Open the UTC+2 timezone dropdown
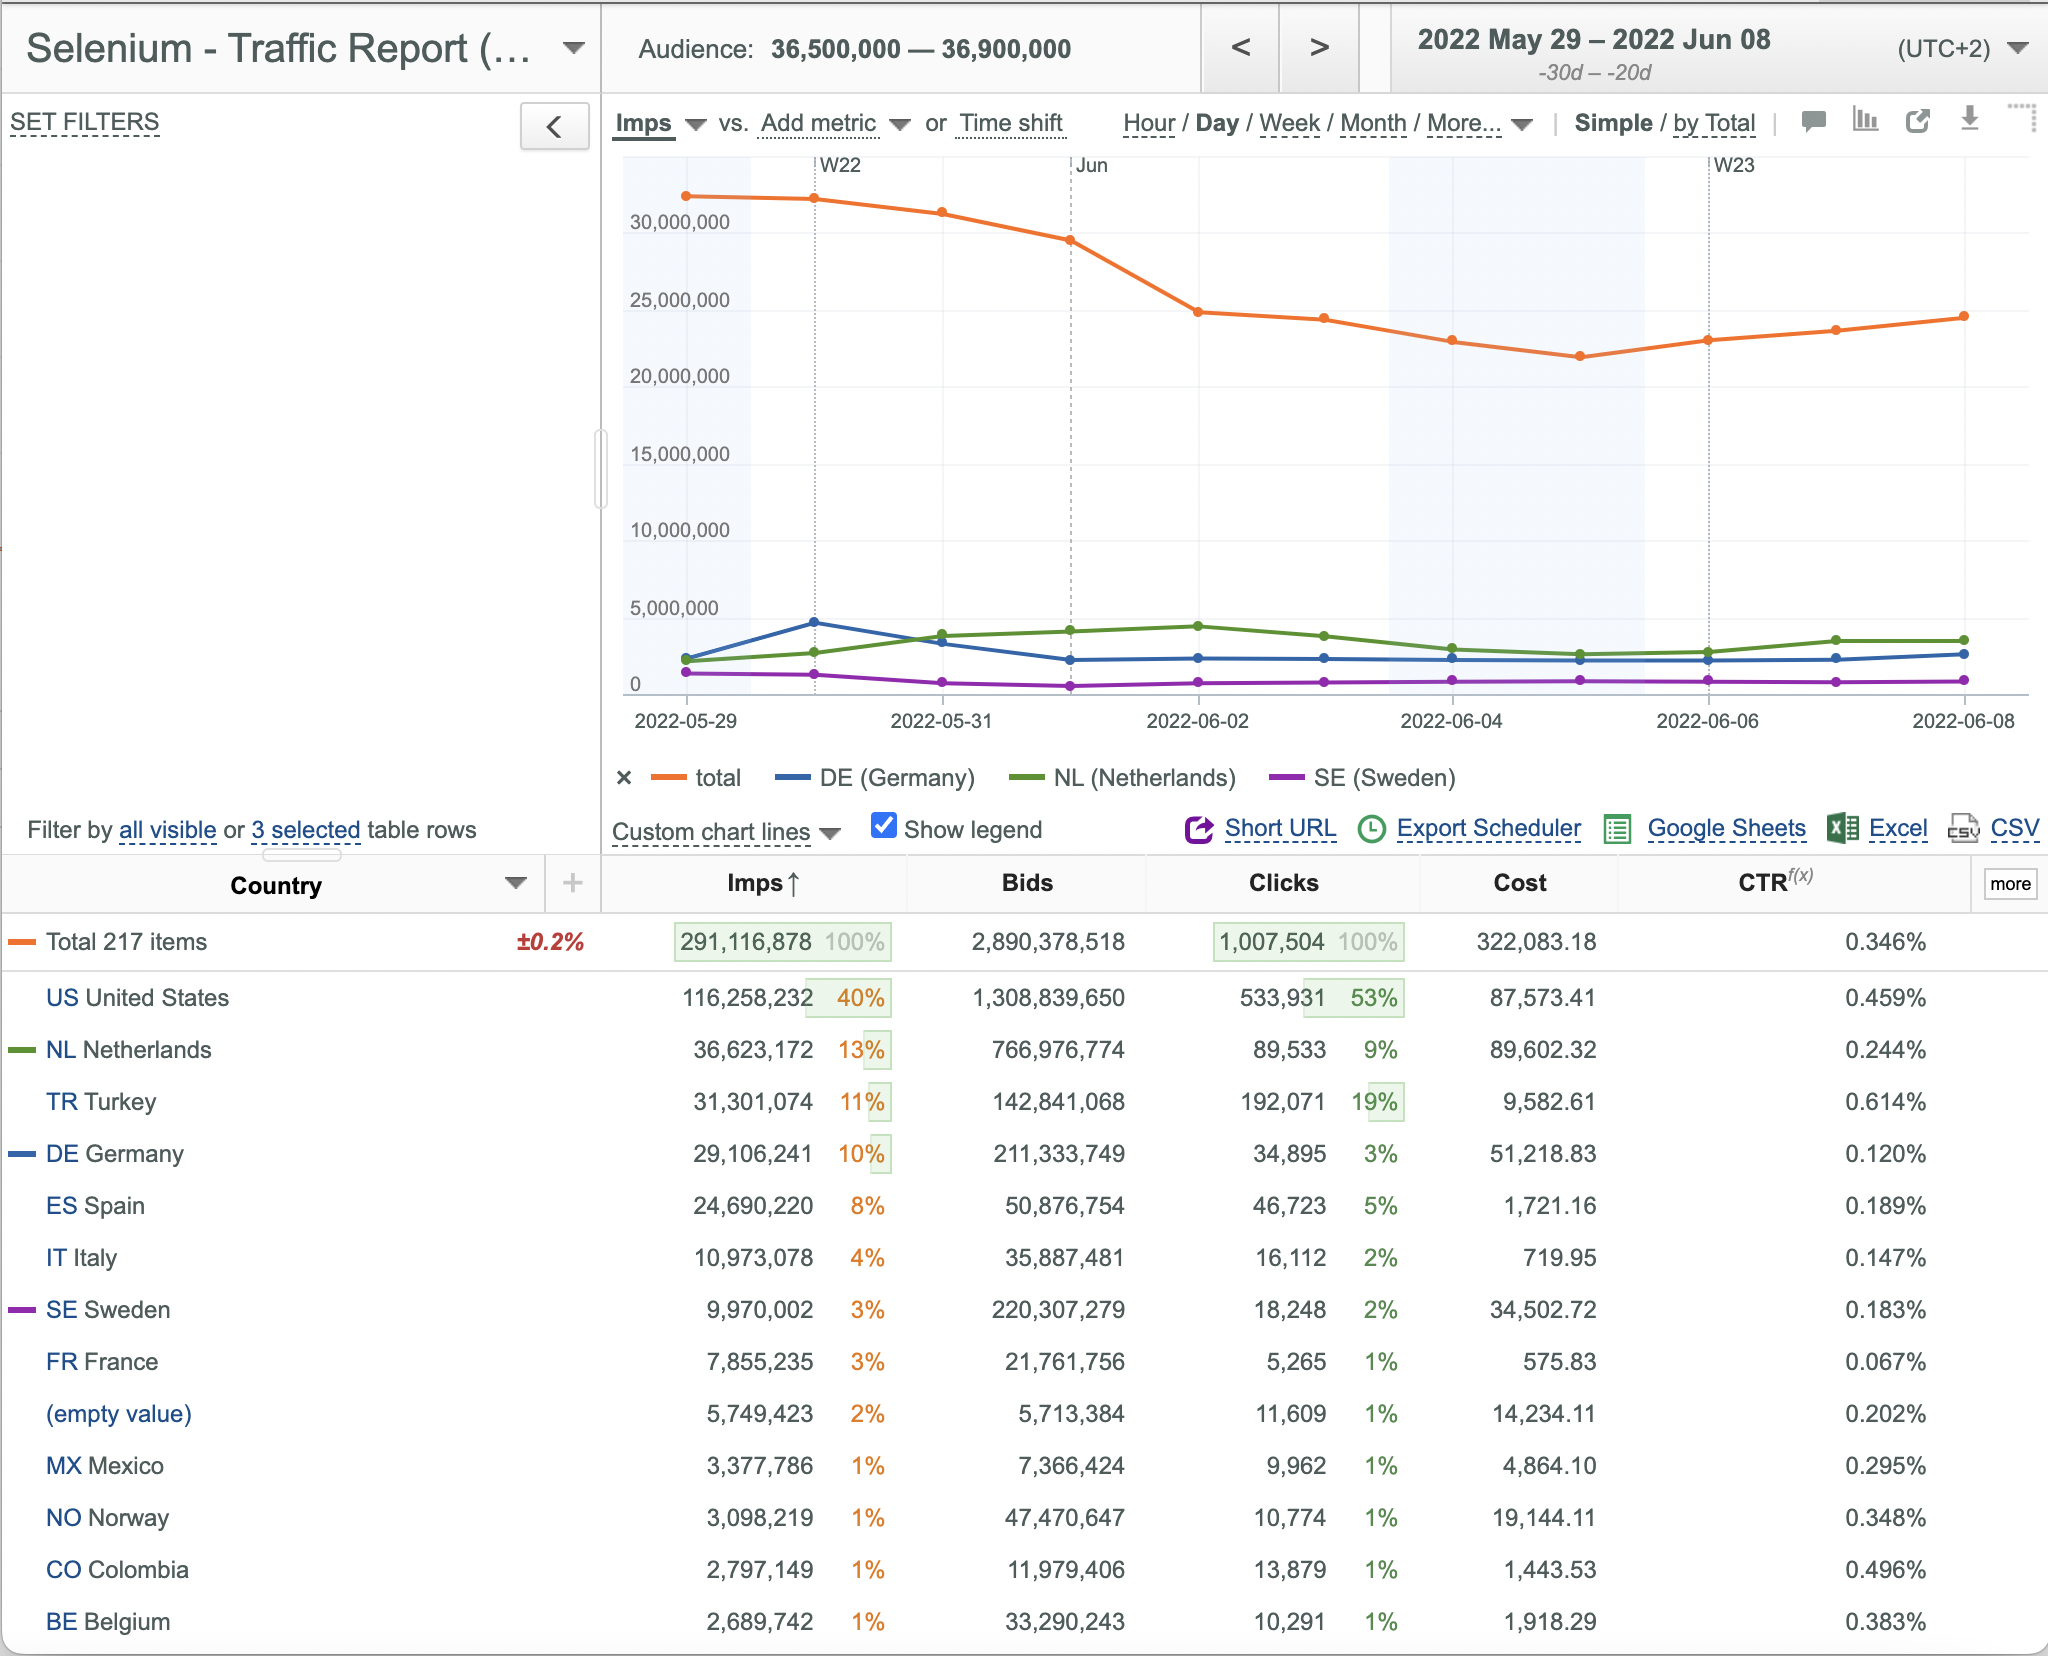The width and height of the screenshot is (2048, 1656). (1962, 49)
